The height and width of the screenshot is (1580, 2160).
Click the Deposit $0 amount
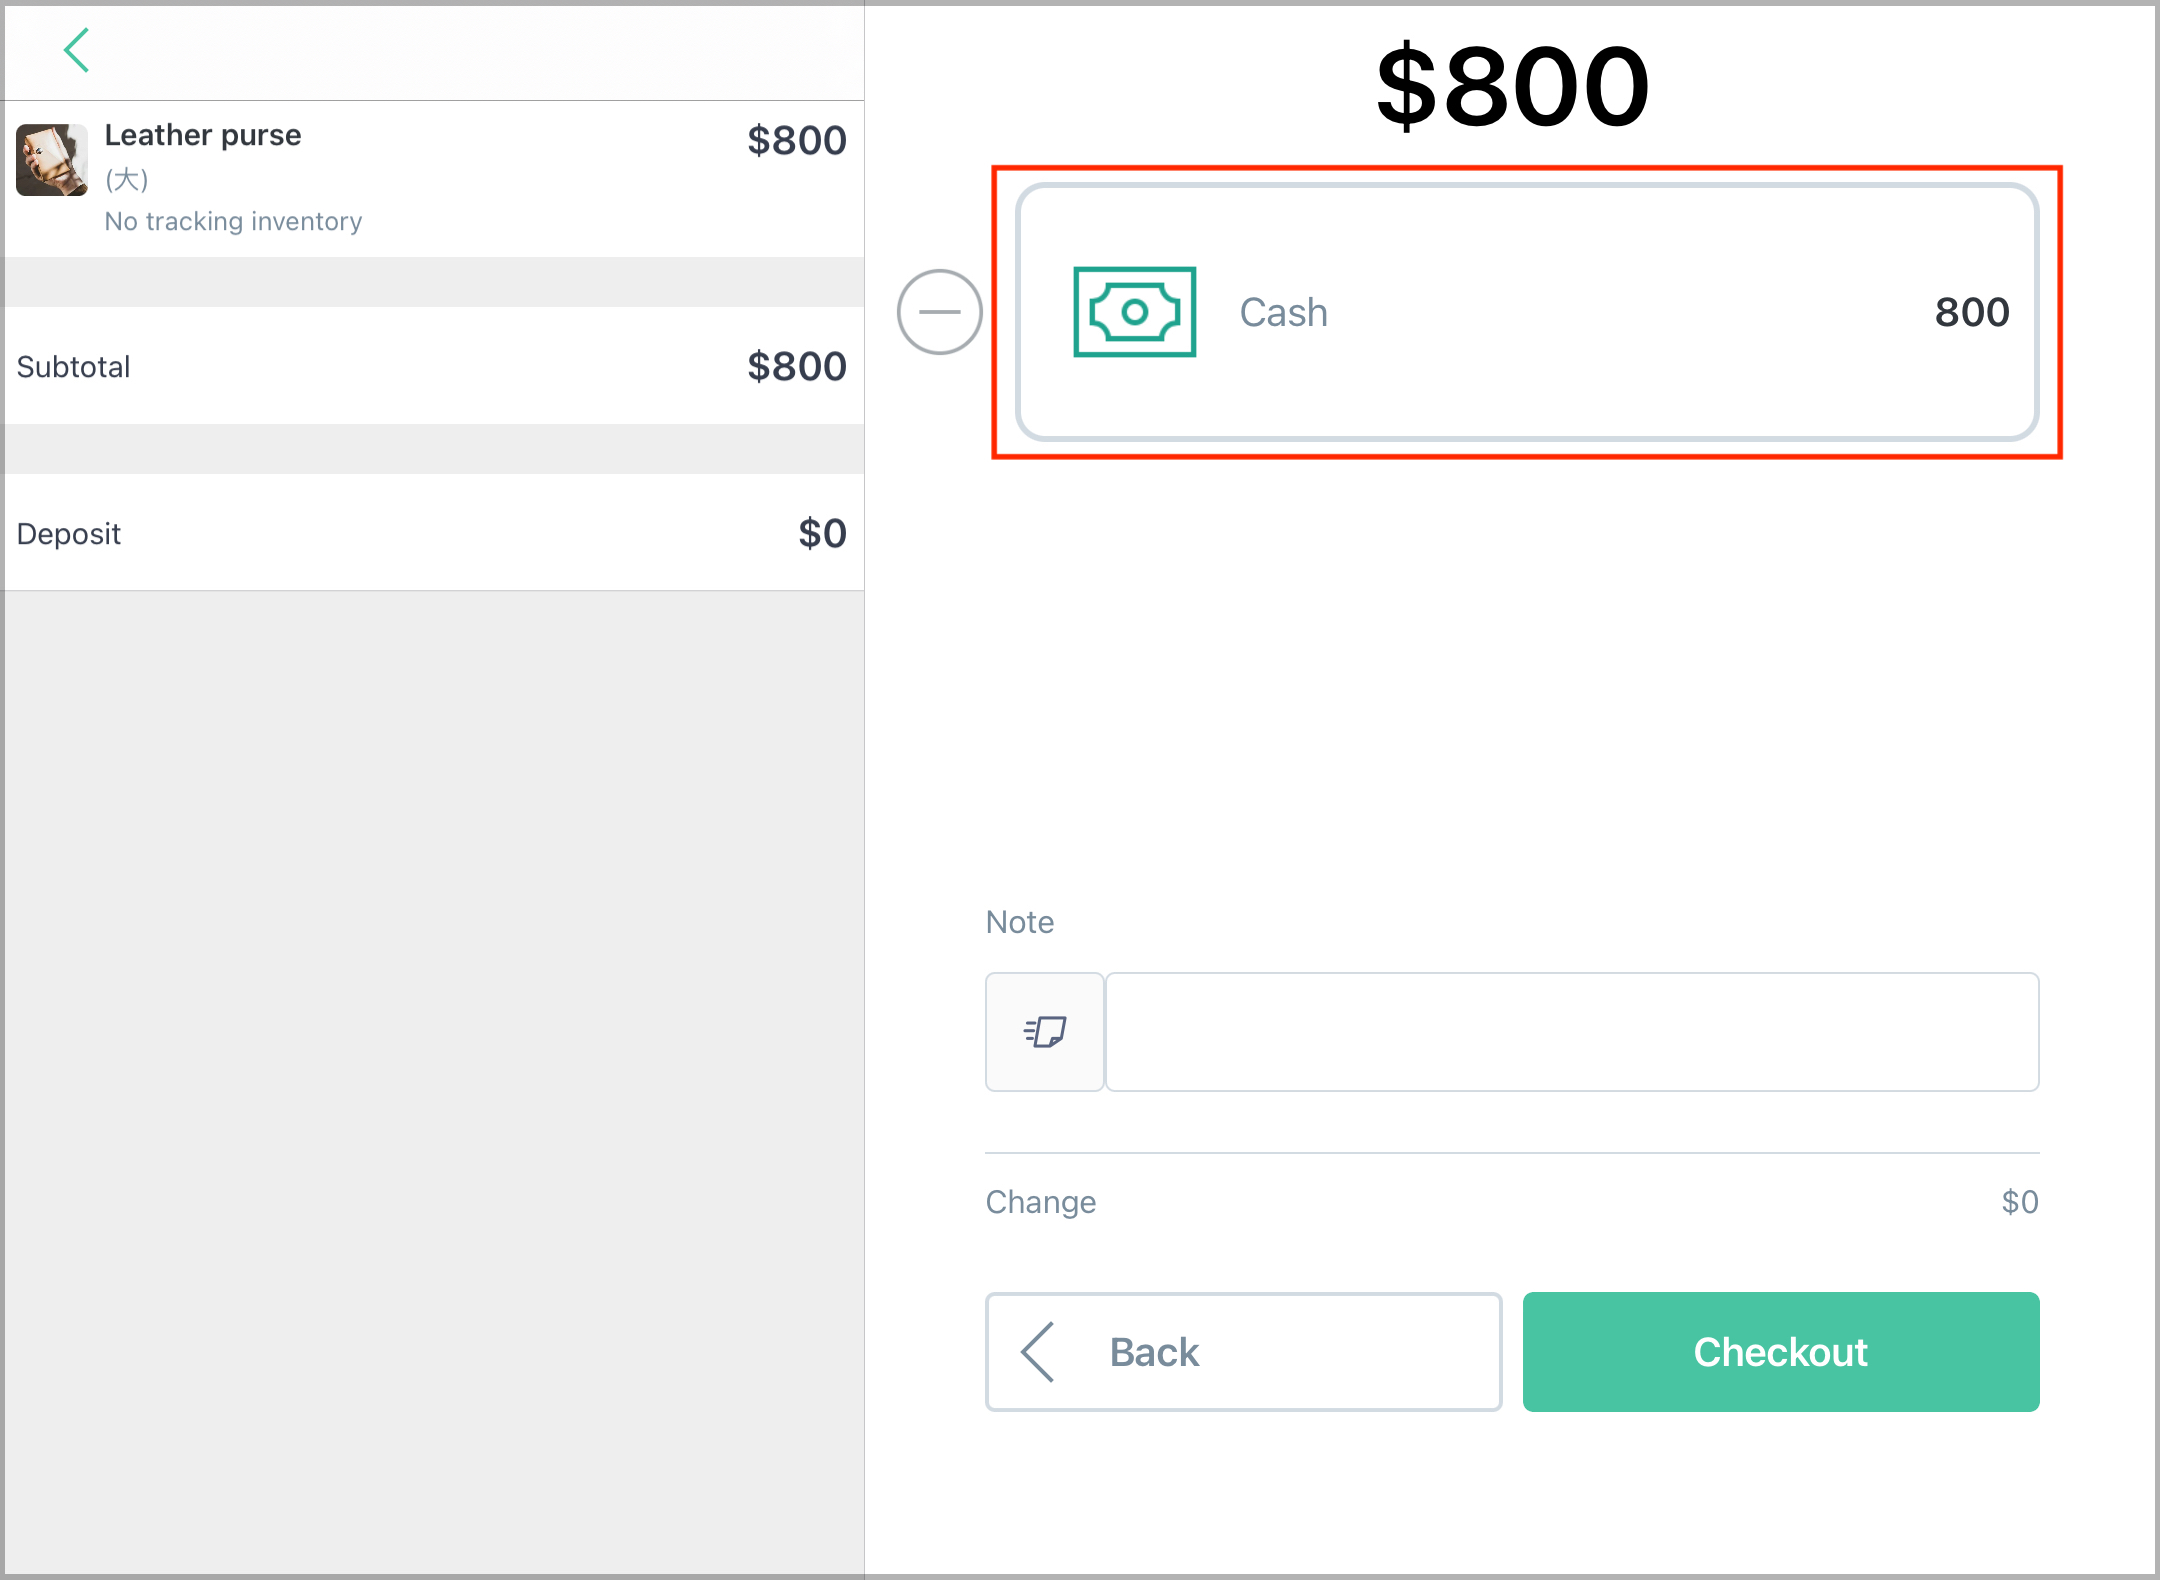tap(822, 533)
